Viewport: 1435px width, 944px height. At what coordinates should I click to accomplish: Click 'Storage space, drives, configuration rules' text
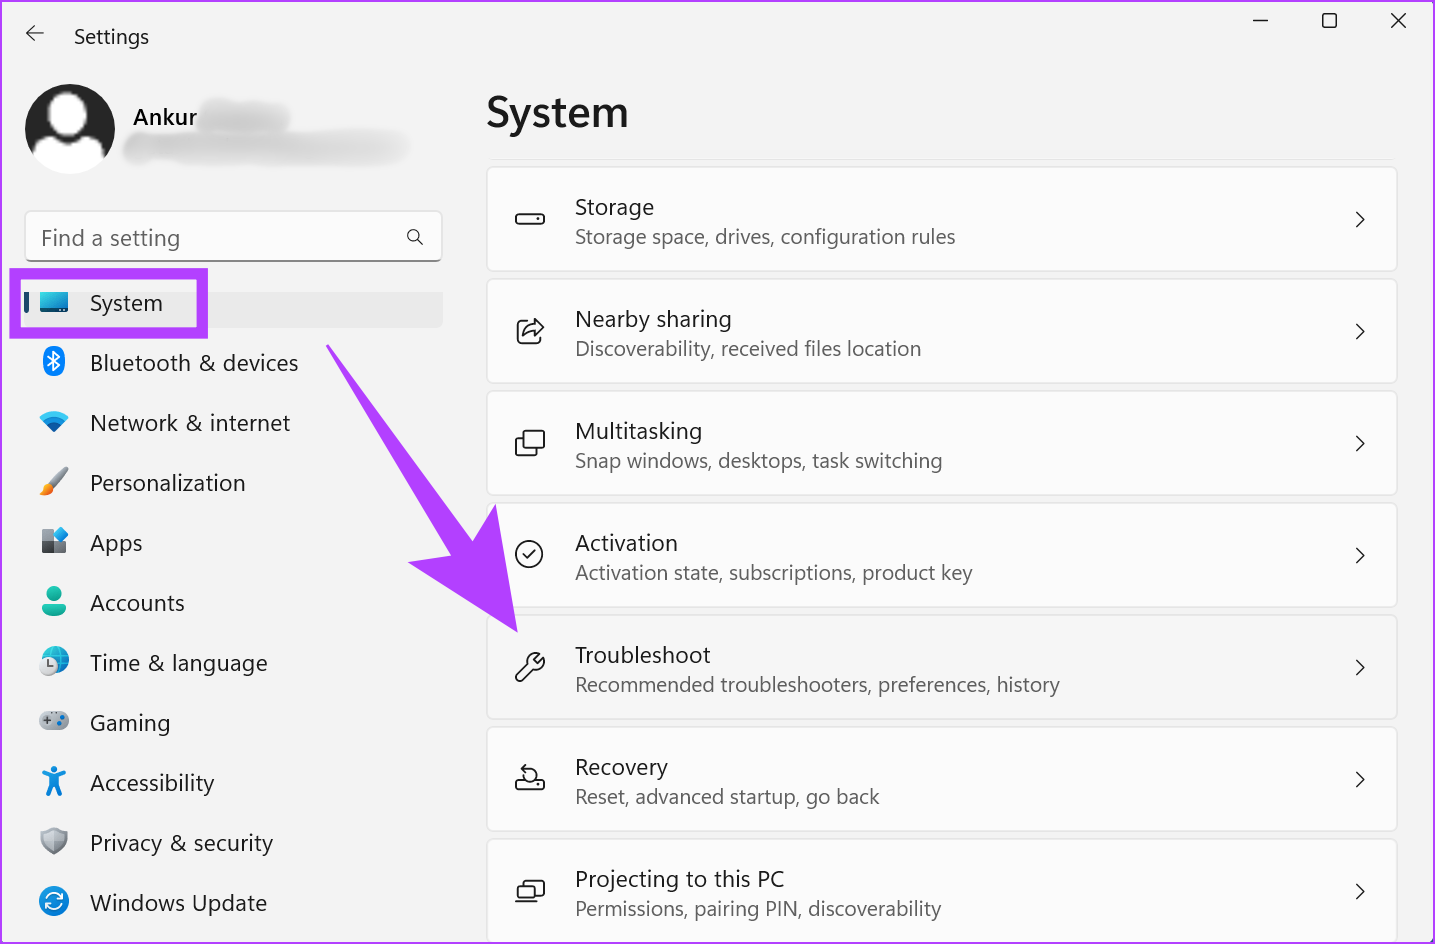click(765, 237)
